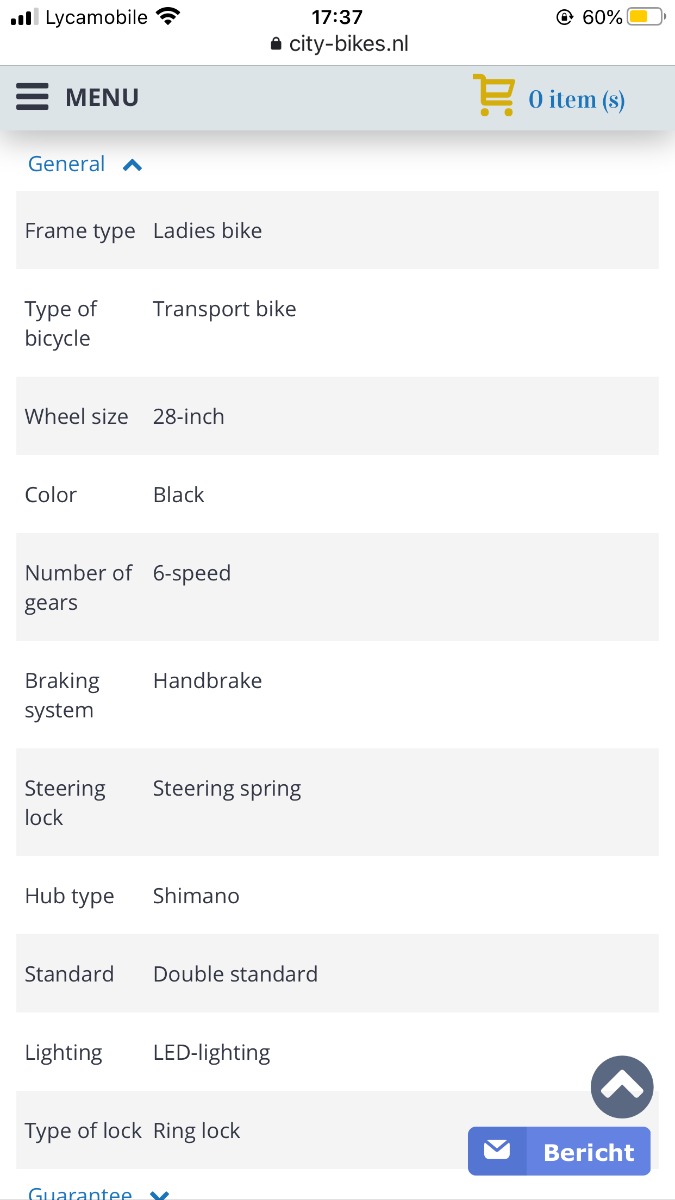Screen dimensions: 675x1200
Task: Select the Frame type Ladies bike row
Action: click(x=337, y=231)
